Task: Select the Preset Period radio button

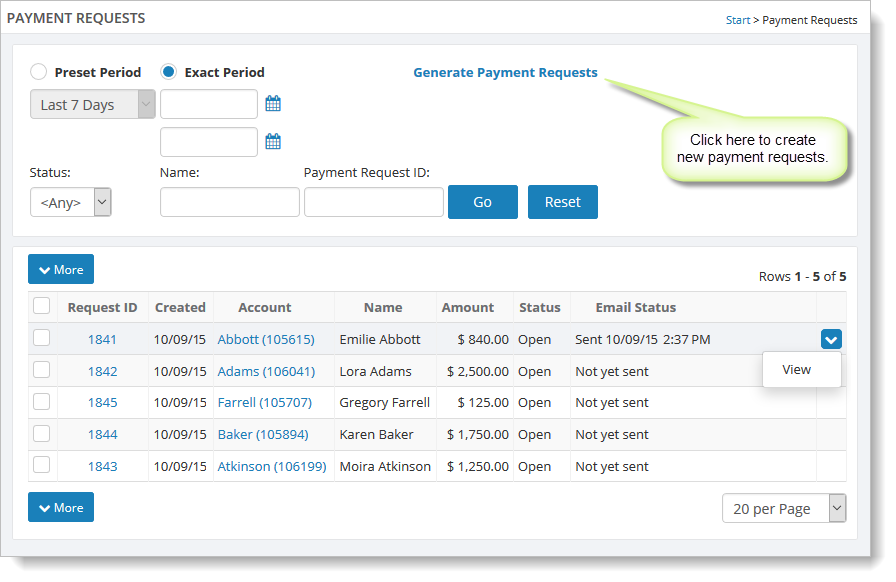Action: 38,72
